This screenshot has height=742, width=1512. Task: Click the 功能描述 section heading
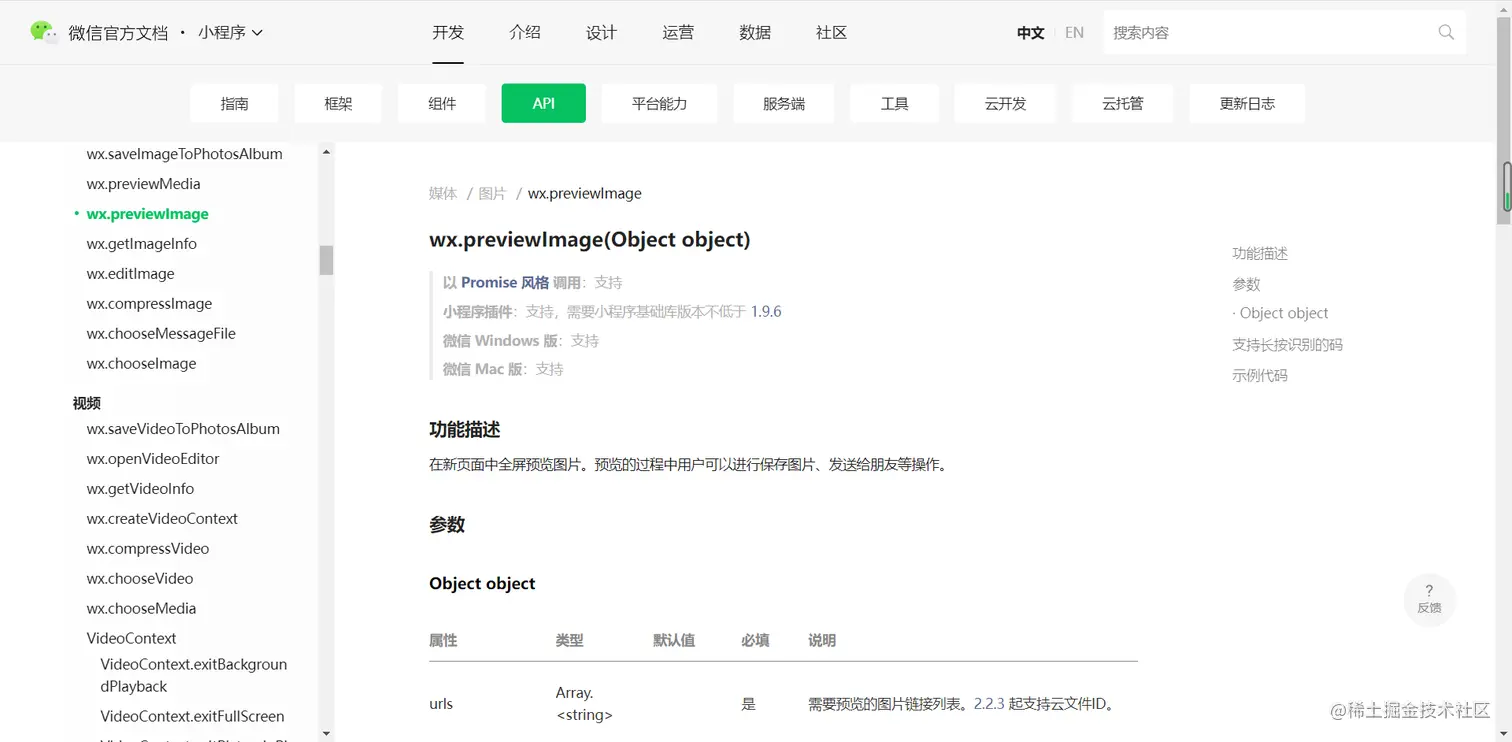(465, 429)
